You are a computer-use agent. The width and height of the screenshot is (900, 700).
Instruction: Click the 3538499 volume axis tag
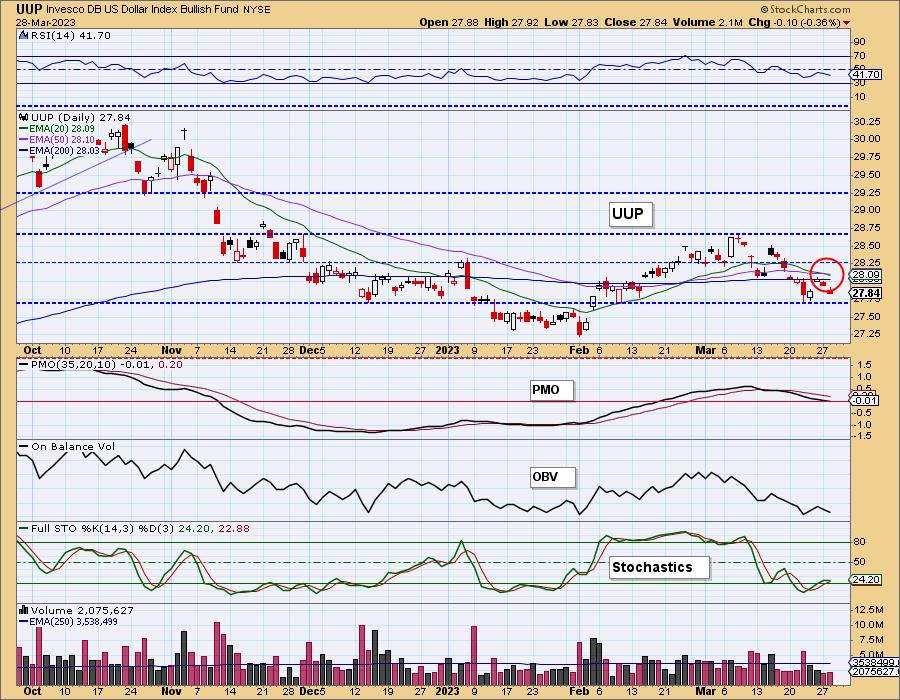point(873,662)
